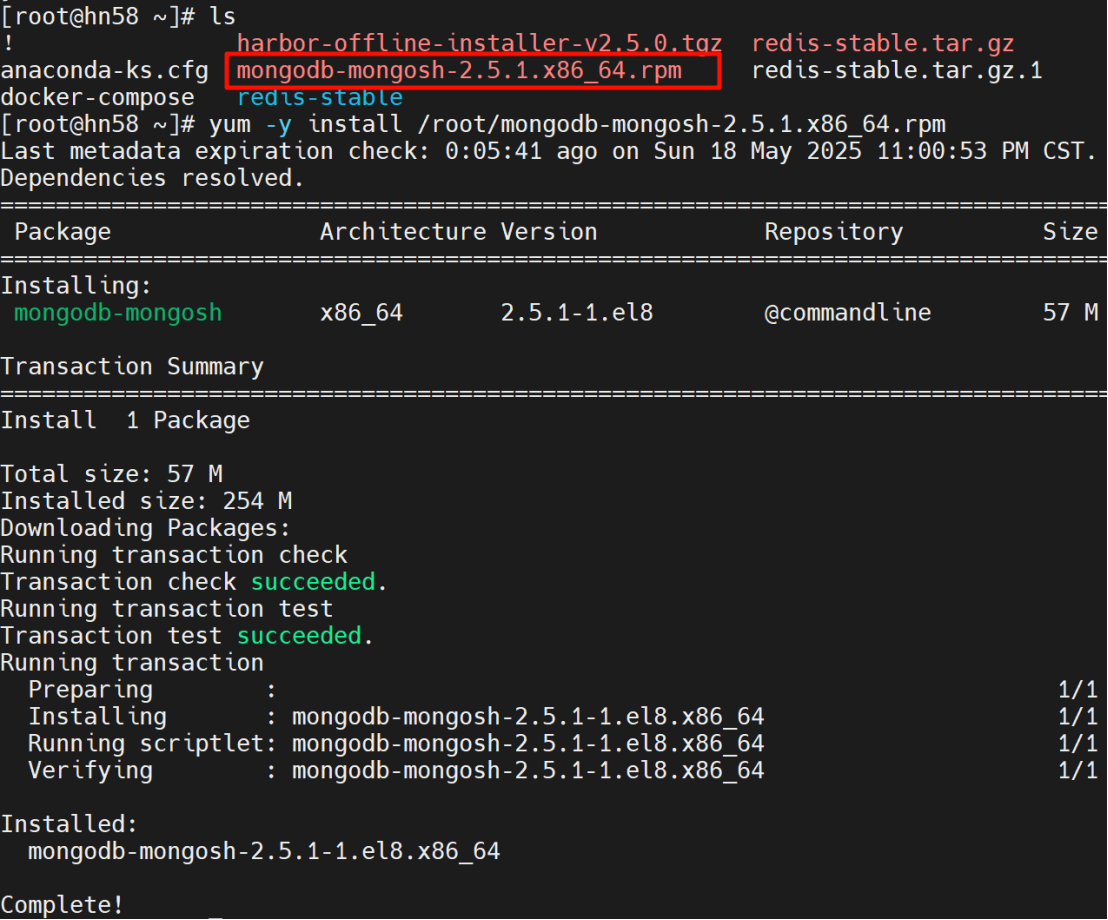Click the package name on the Installing line

pos(528,717)
